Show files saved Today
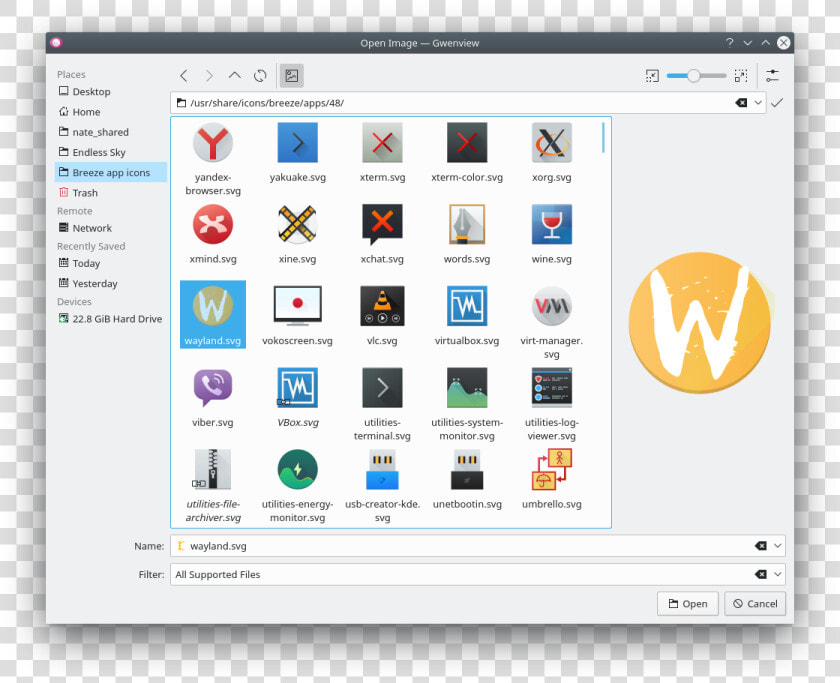Image resolution: width=840 pixels, height=683 pixels. pos(111,264)
